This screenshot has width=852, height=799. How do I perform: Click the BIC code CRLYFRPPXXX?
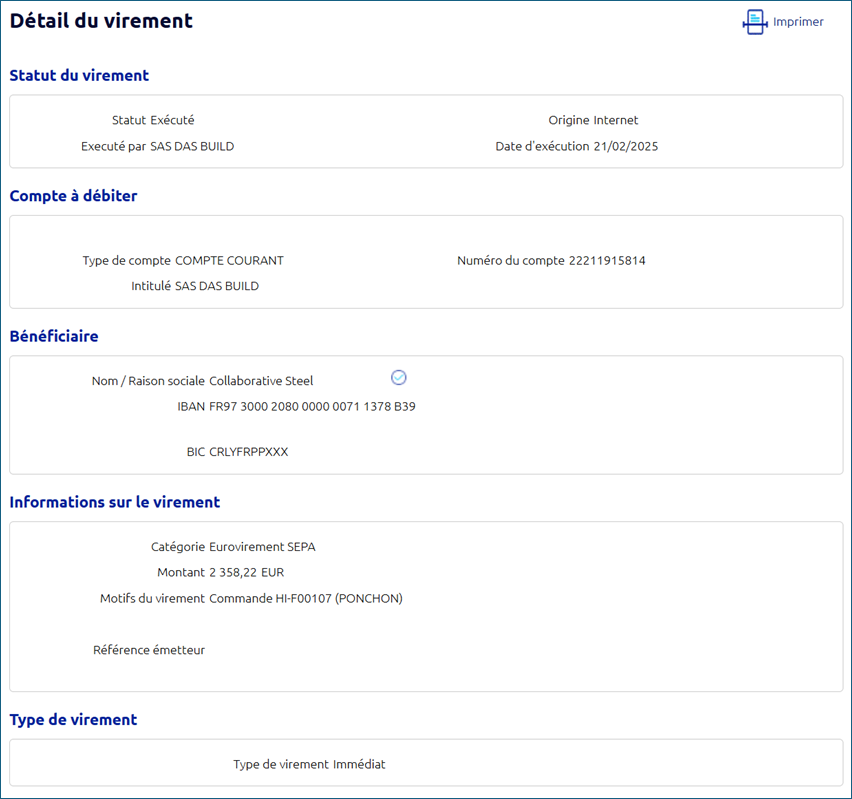pos(248,452)
